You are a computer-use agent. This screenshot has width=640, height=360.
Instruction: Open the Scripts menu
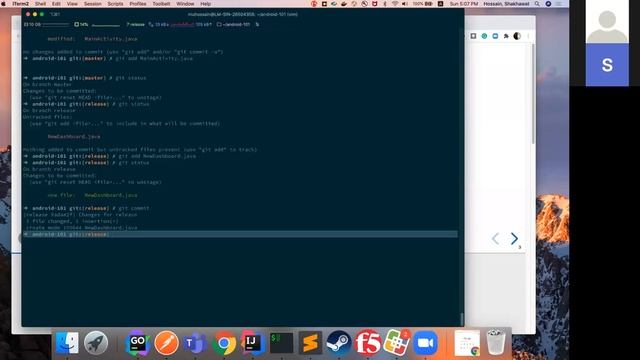pos(115,4)
